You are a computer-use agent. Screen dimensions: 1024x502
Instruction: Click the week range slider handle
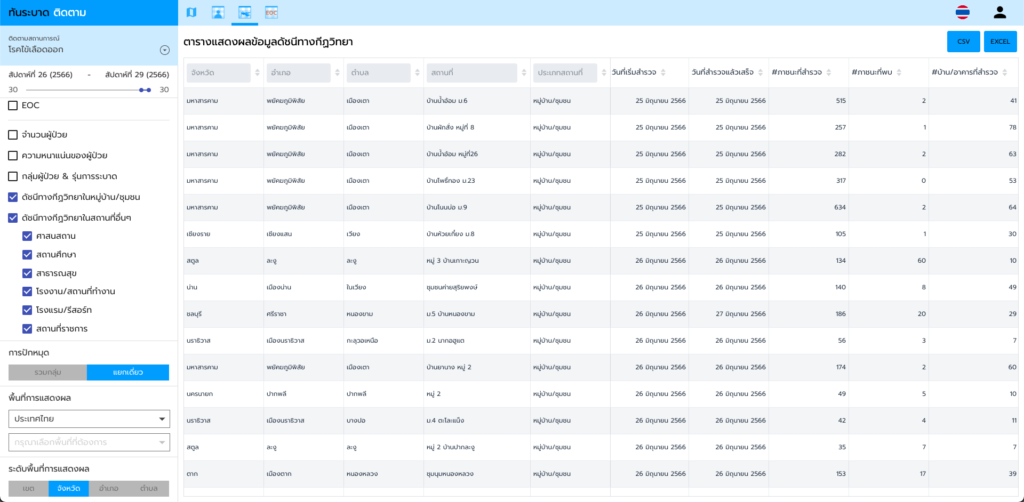tap(145, 90)
